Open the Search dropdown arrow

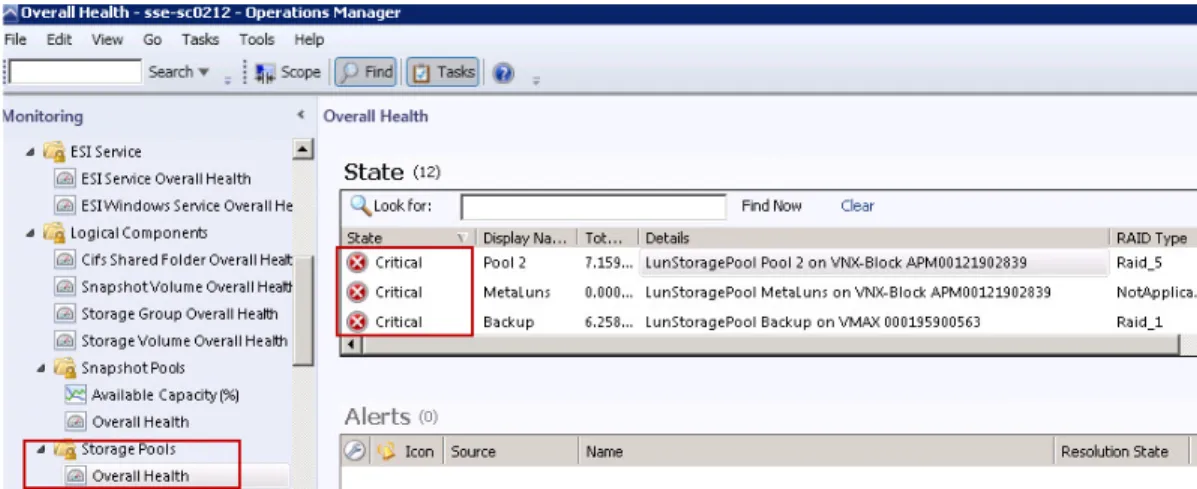[x=204, y=72]
